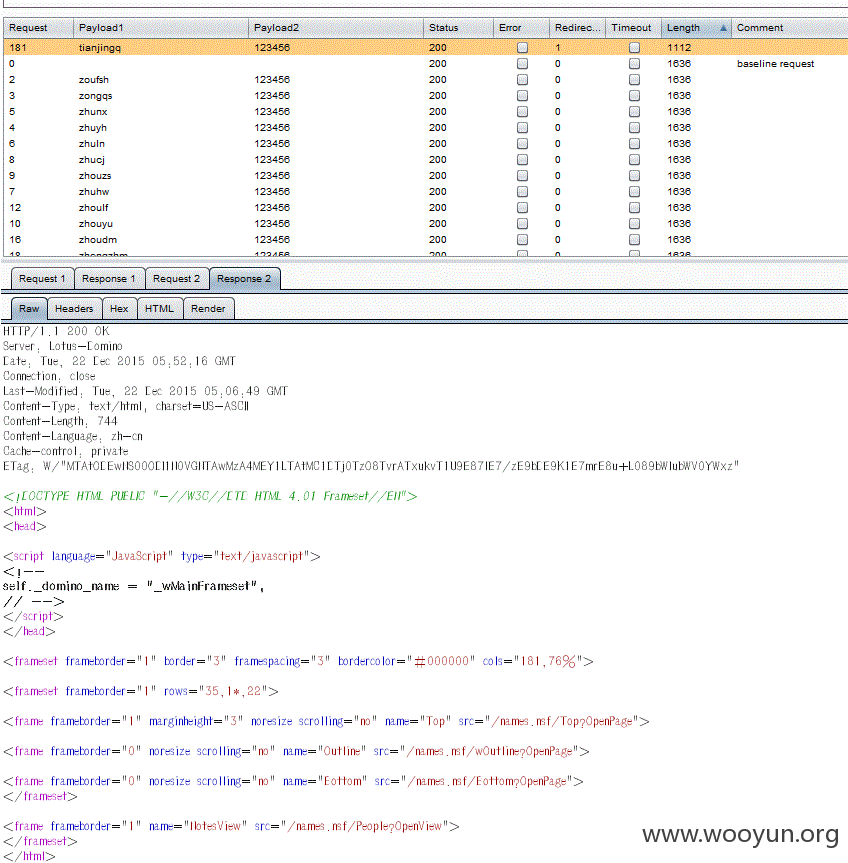Sort by Error column header

(522, 28)
